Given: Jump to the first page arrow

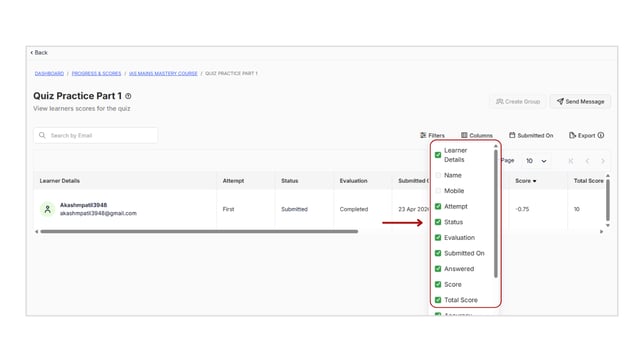Looking at the screenshot, I should pyautogui.click(x=571, y=161).
